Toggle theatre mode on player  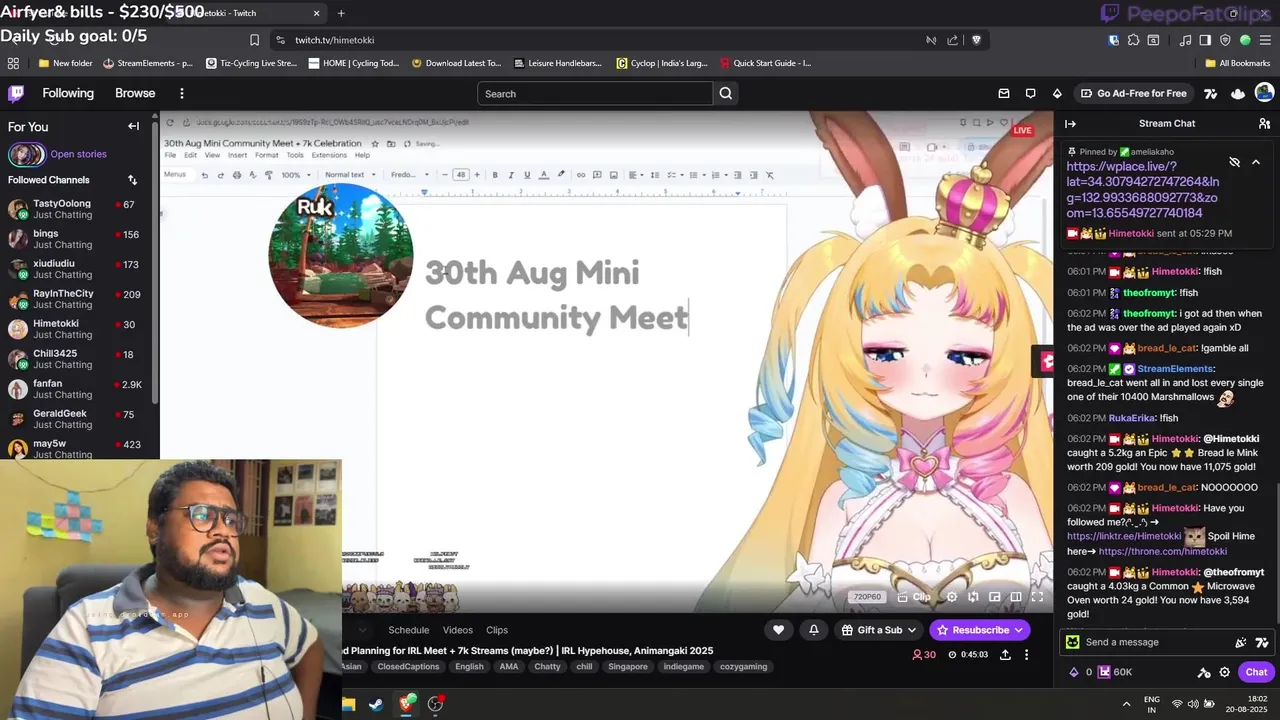click(x=1016, y=597)
